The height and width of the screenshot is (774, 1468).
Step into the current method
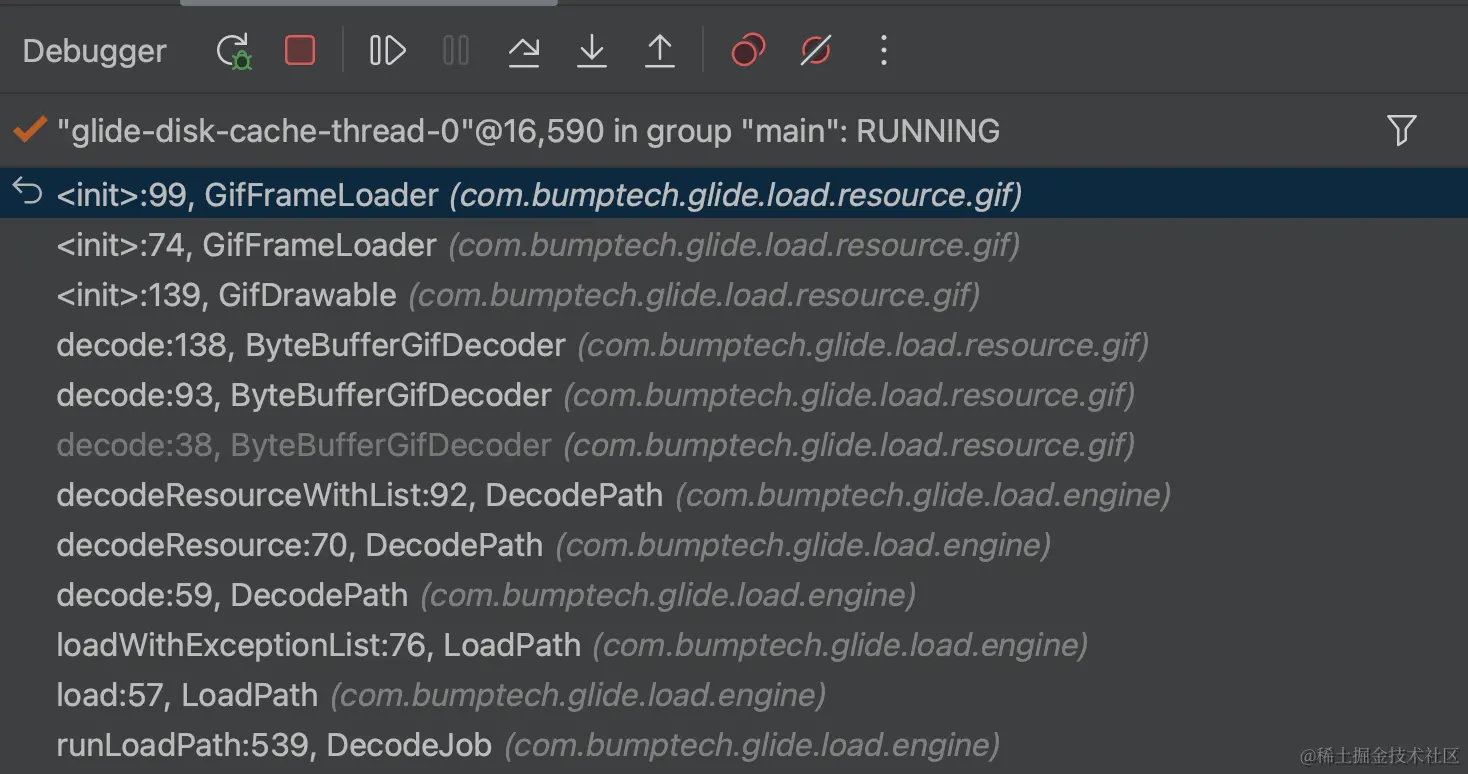[592, 51]
